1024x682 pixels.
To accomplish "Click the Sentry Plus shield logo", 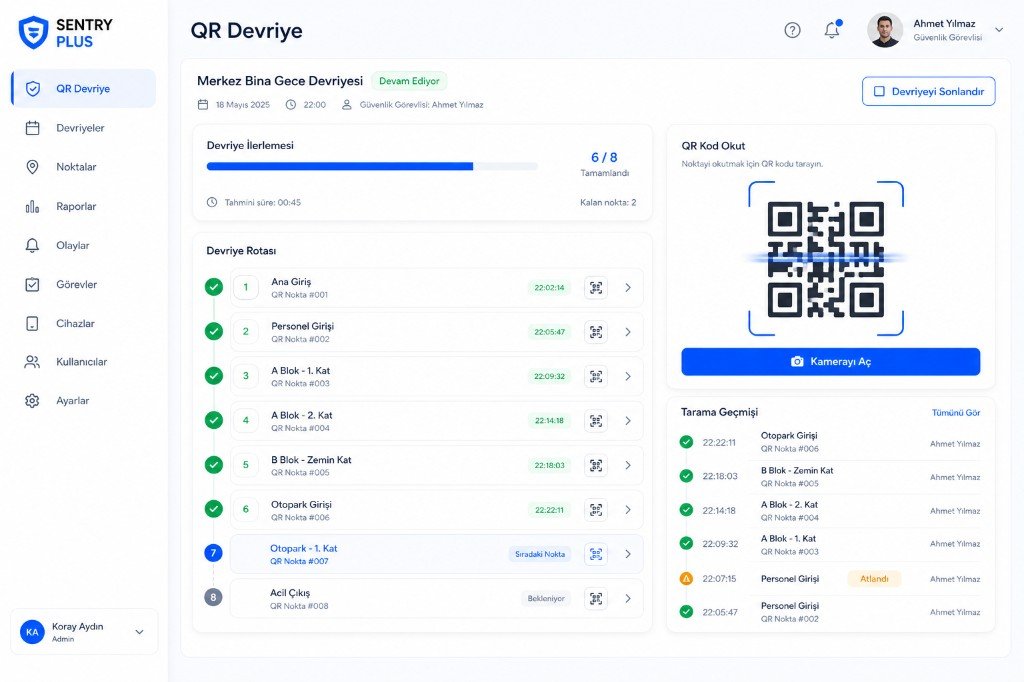I will pos(33,33).
